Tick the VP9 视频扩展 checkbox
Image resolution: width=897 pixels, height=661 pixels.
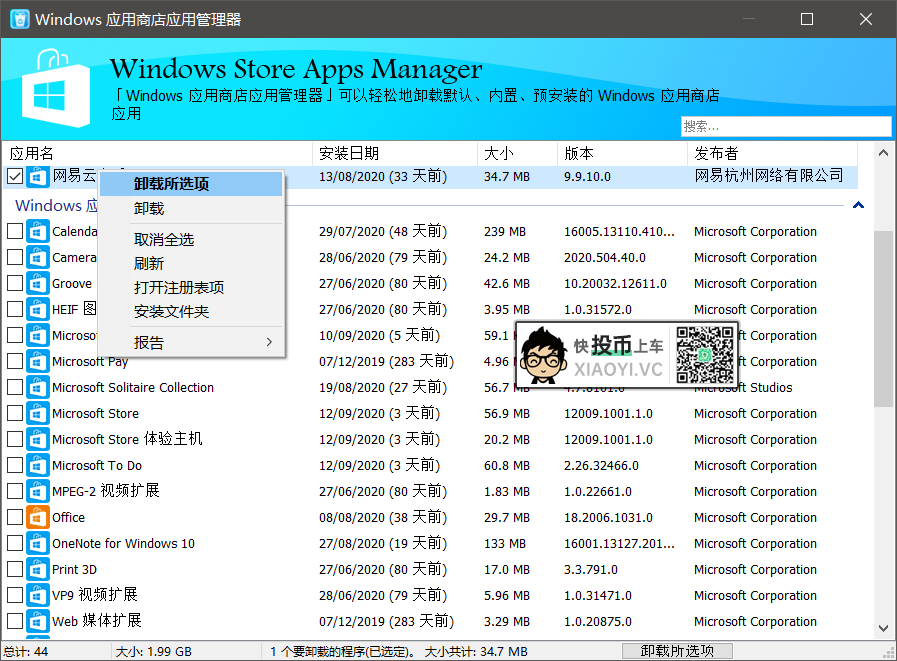[x=15, y=596]
